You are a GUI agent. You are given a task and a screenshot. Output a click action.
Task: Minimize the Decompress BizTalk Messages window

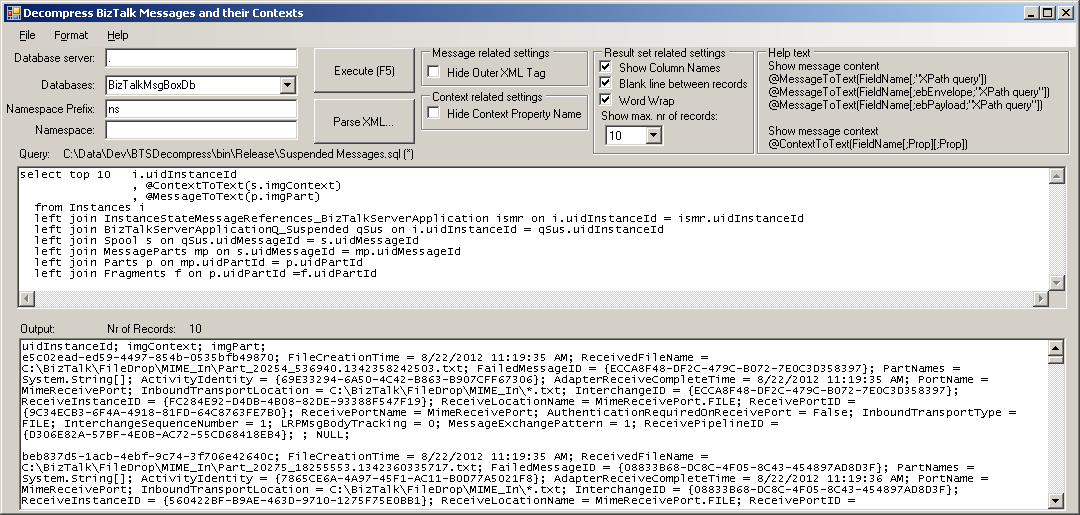1031,12
